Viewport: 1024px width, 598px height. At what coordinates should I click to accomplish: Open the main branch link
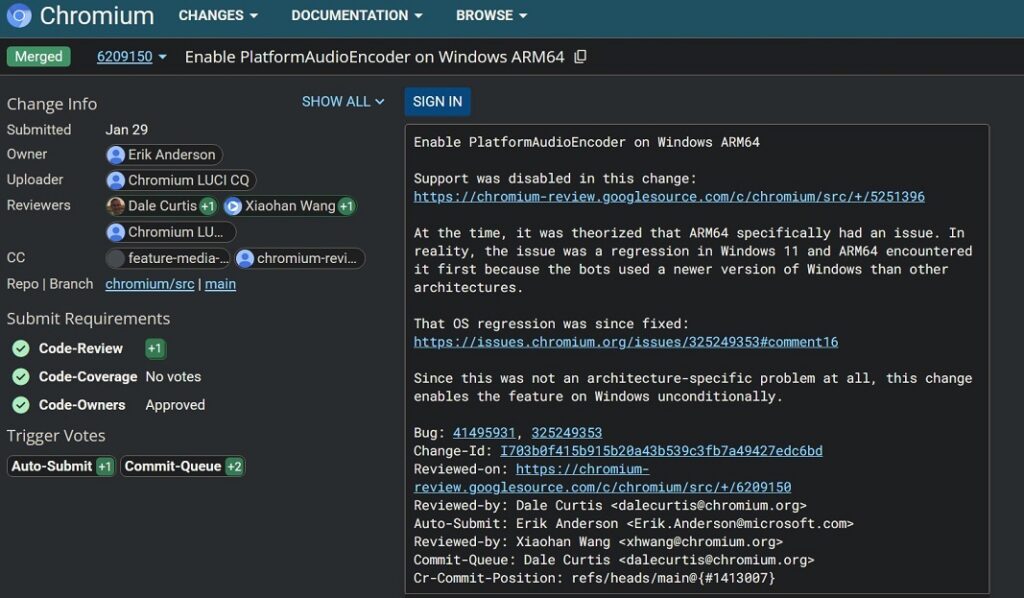[x=220, y=283]
